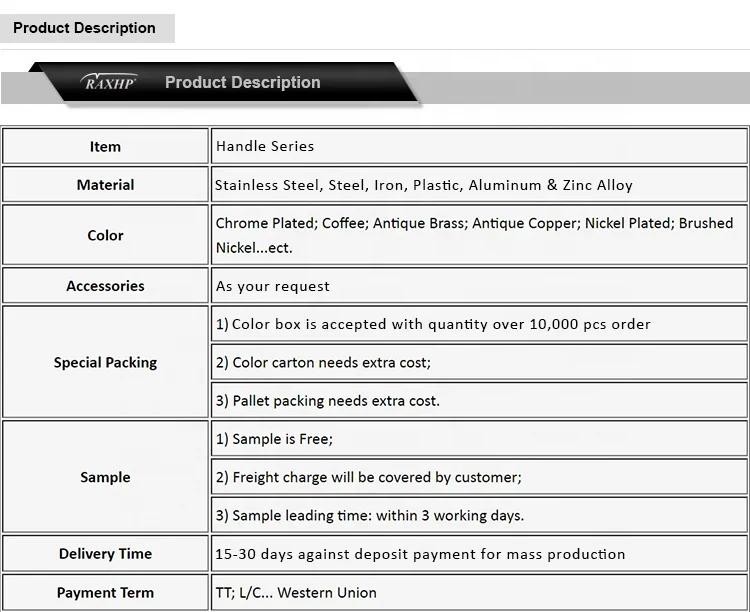Click the Freight charge covered by customer row
Screen dimensions: 750x612
click(369, 477)
